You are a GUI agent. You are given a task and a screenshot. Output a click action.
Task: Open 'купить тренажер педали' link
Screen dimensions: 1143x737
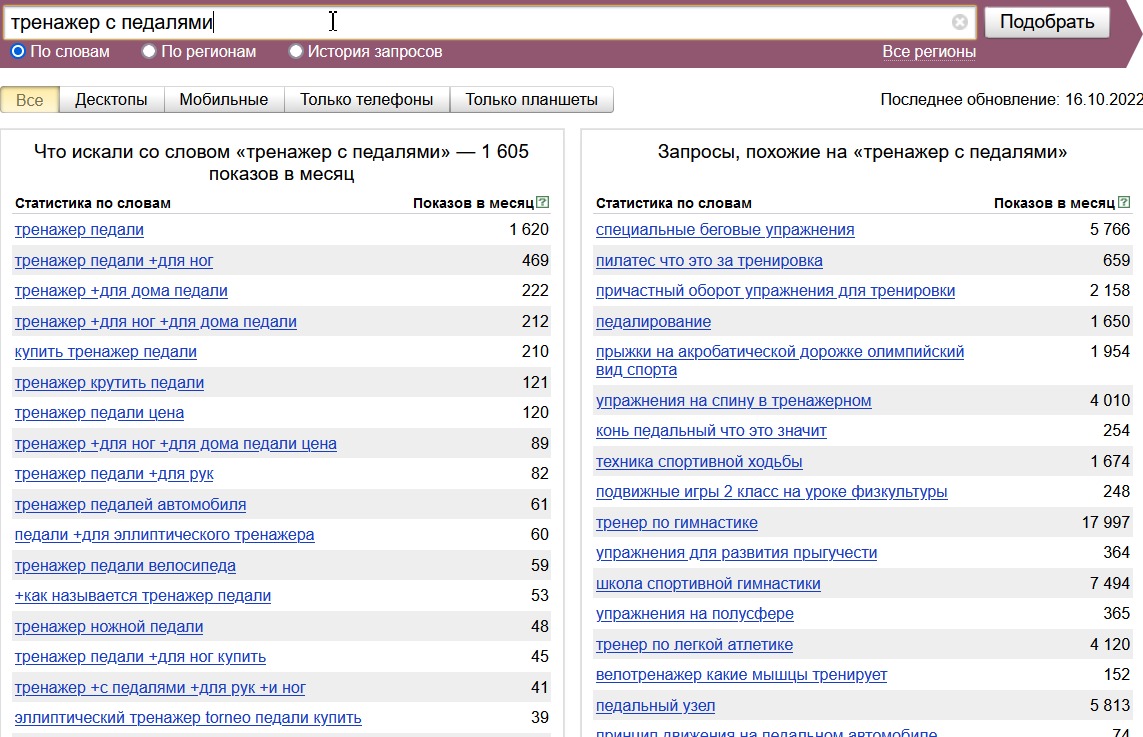105,352
